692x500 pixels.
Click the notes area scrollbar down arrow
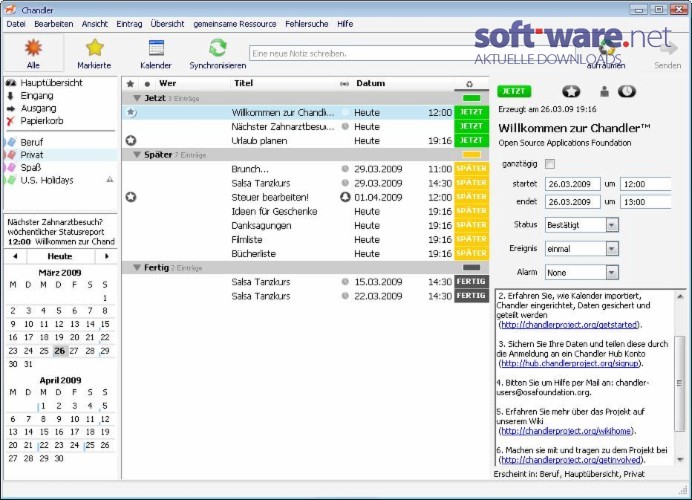coord(680,460)
